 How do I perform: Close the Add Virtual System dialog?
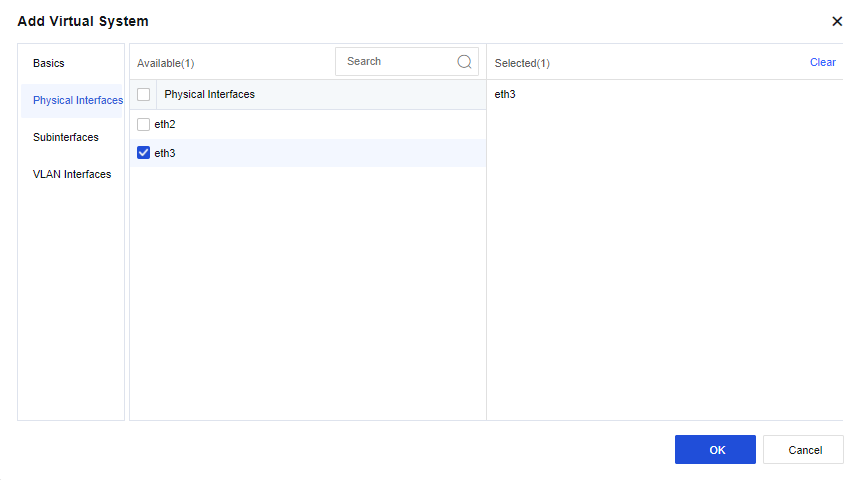(x=837, y=21)
